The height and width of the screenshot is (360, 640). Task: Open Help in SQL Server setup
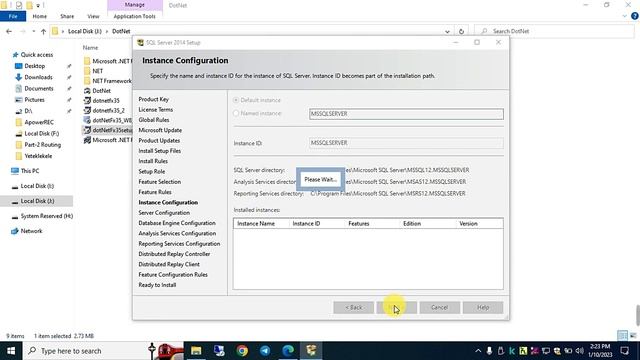point(483,307)
